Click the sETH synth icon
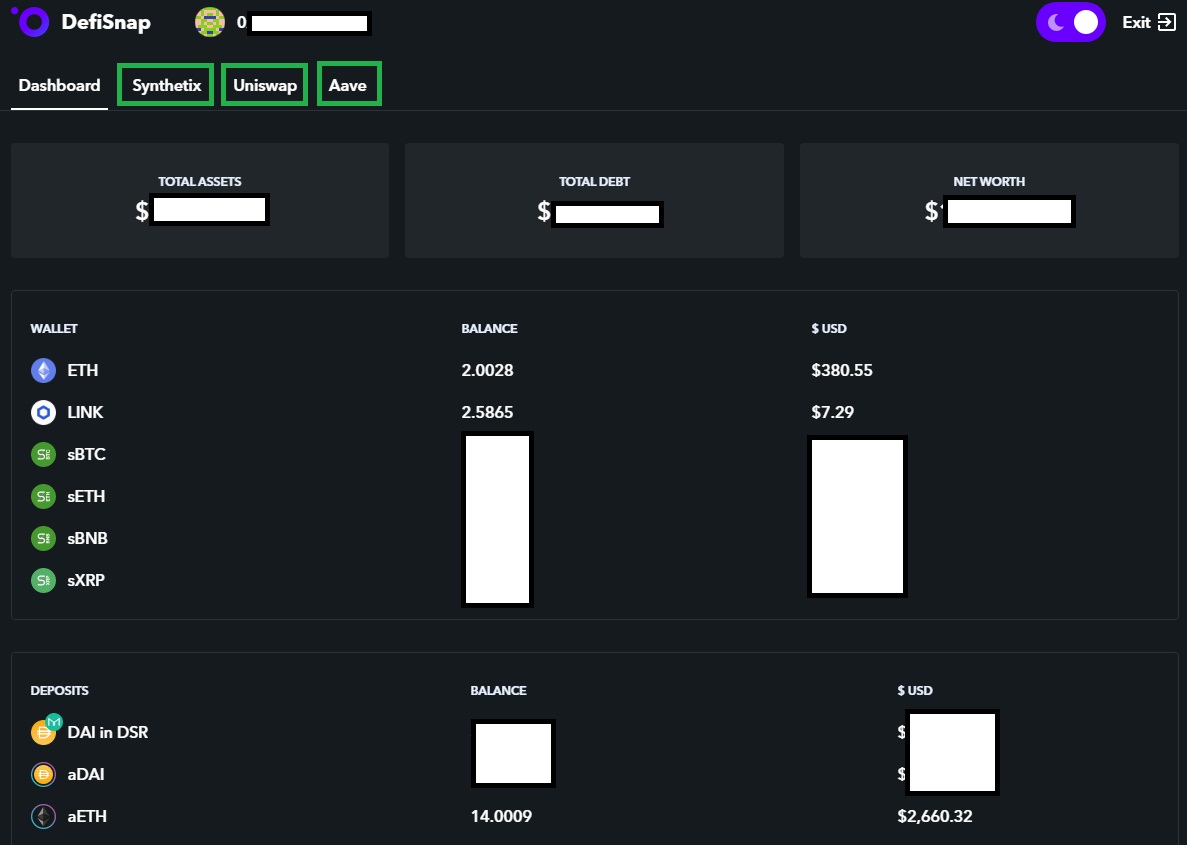 tap(43, 497)
